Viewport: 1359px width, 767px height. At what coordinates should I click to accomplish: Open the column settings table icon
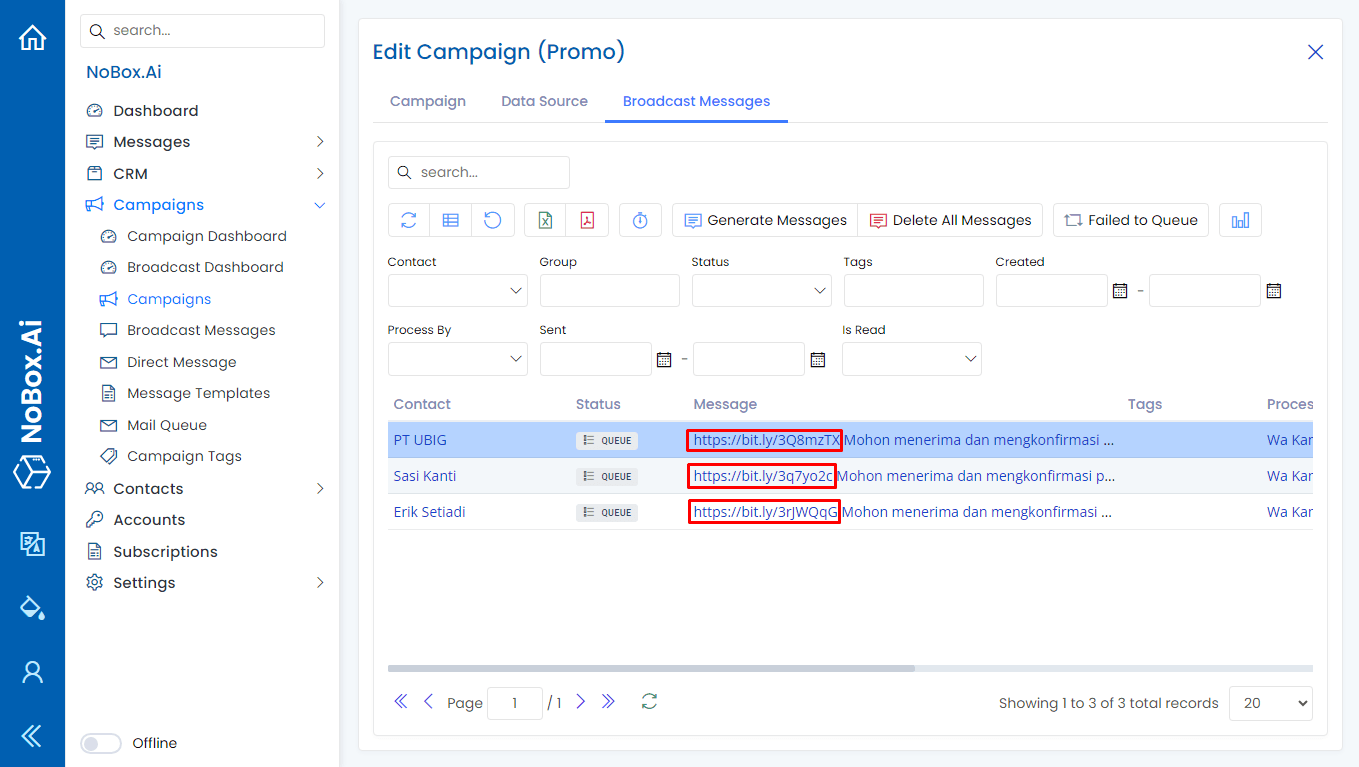pyautogui.click(x=450, y=219)
